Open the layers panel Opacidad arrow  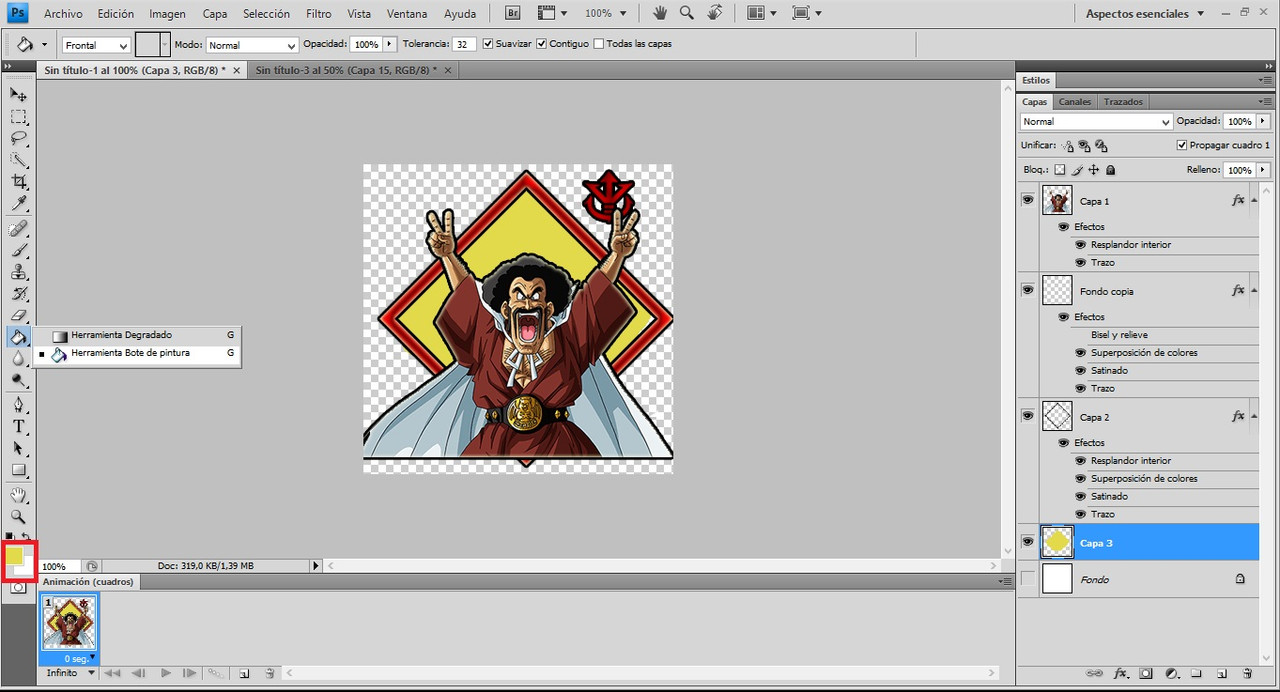tap(1263, 121)
